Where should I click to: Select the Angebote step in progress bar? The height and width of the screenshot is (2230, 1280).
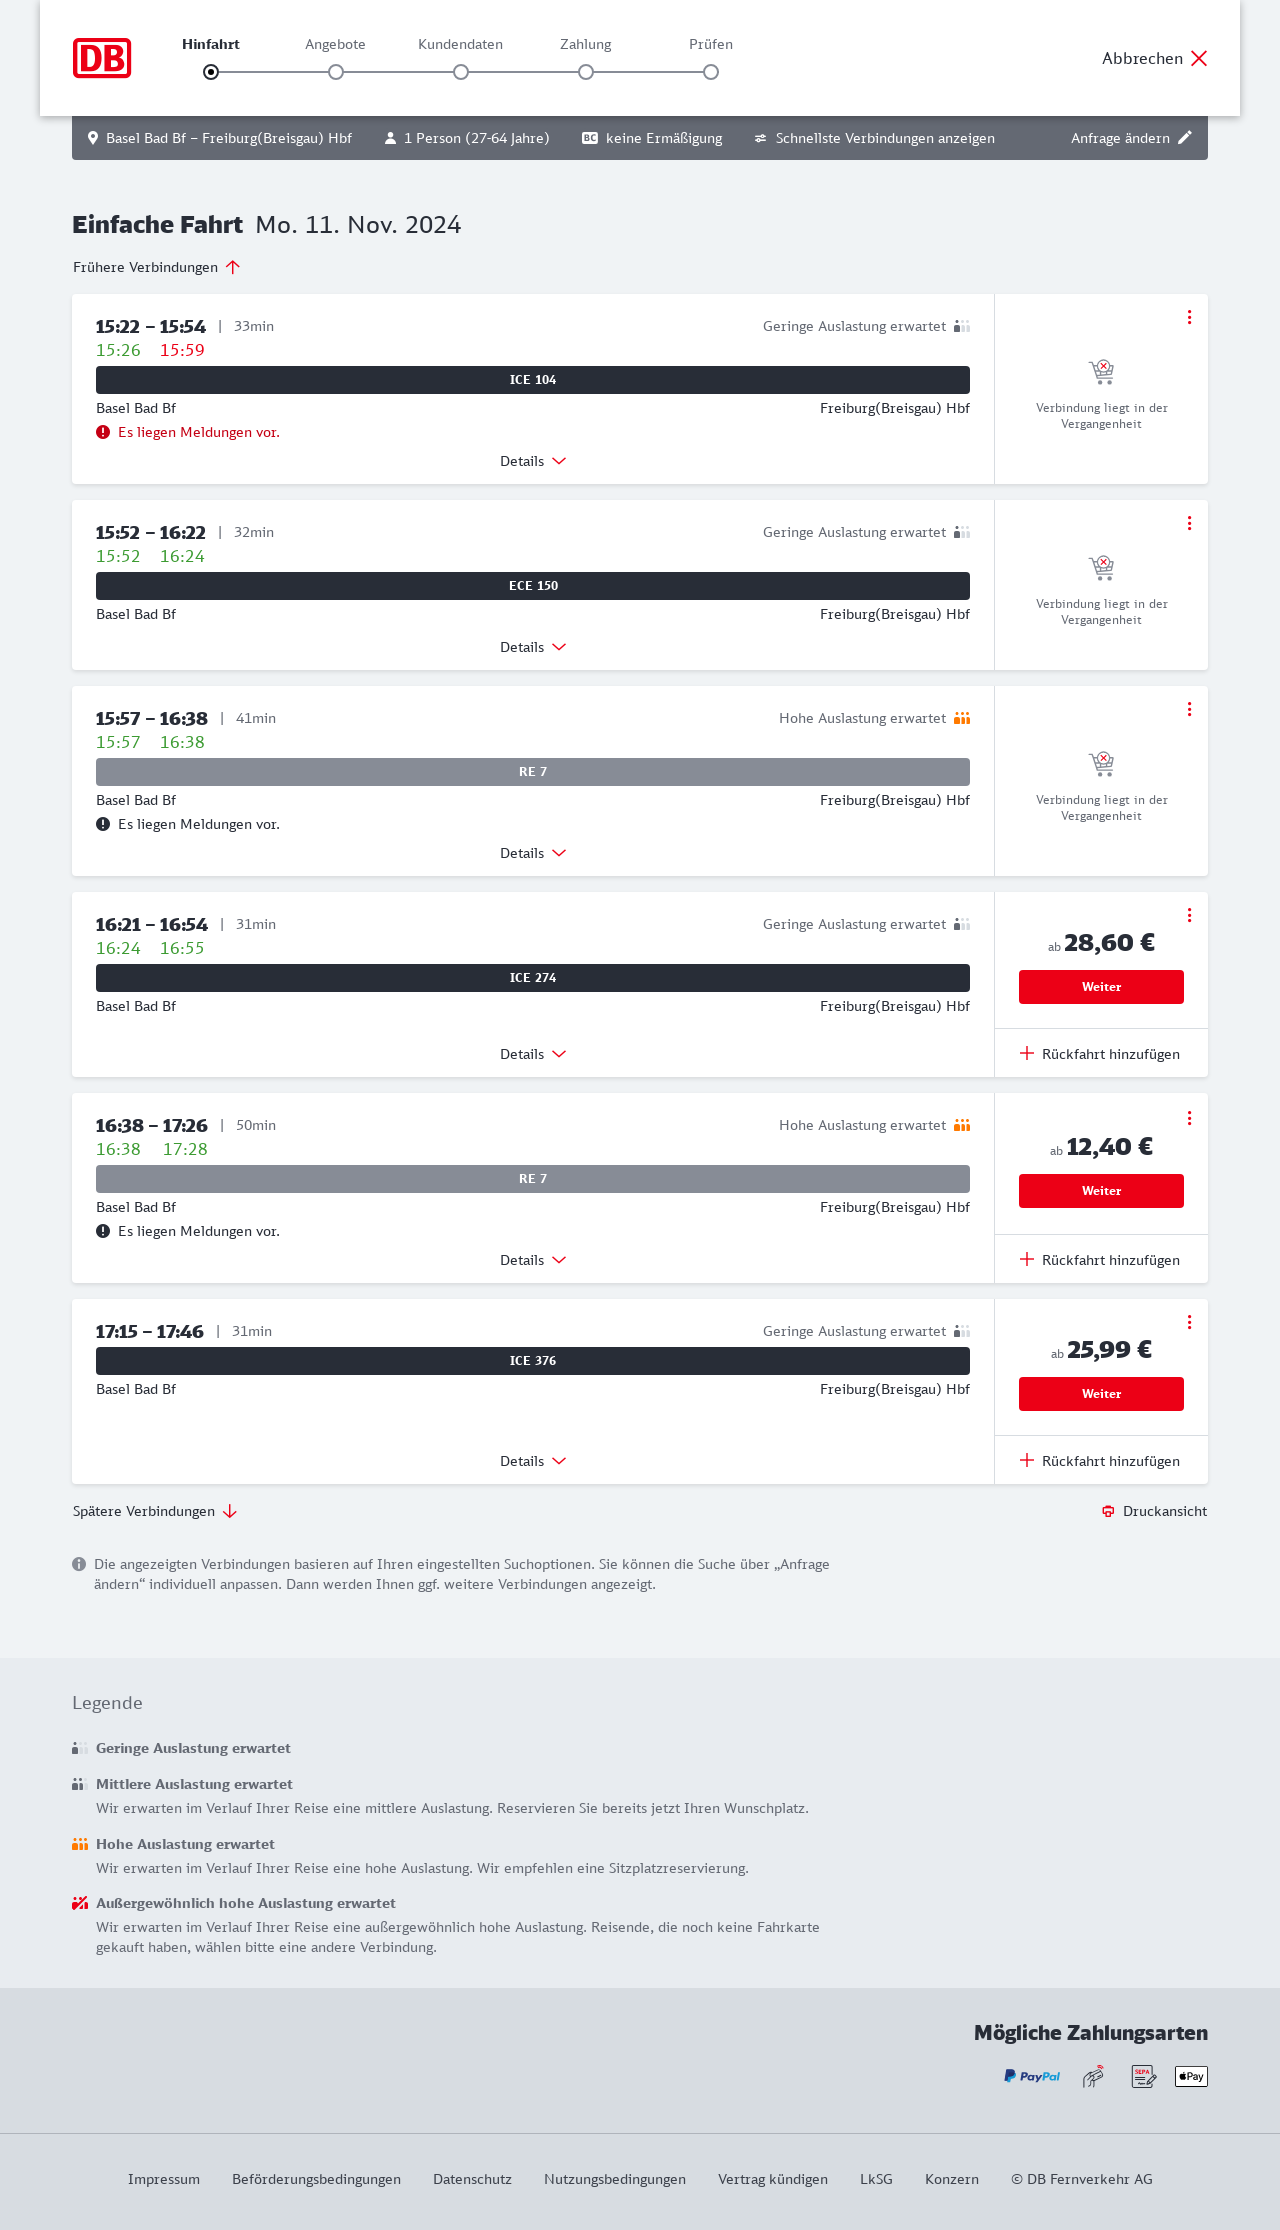click(x=336, y=72)
